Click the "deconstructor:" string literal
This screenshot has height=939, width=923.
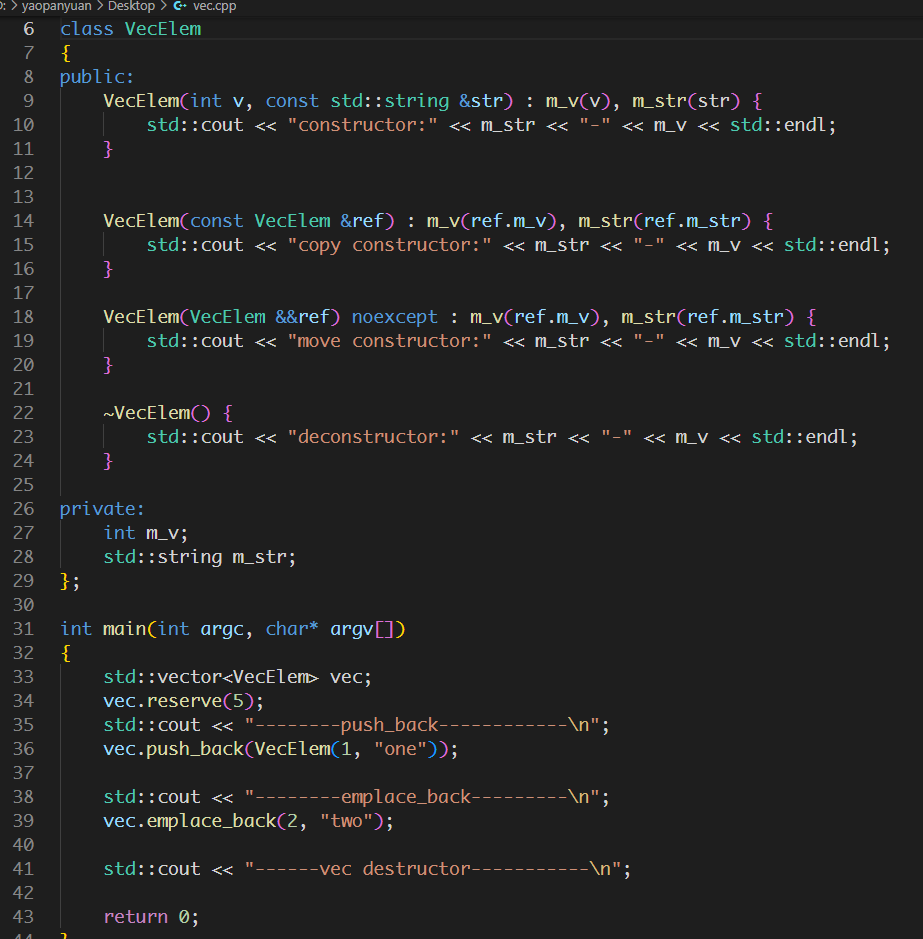coord(374,437)
